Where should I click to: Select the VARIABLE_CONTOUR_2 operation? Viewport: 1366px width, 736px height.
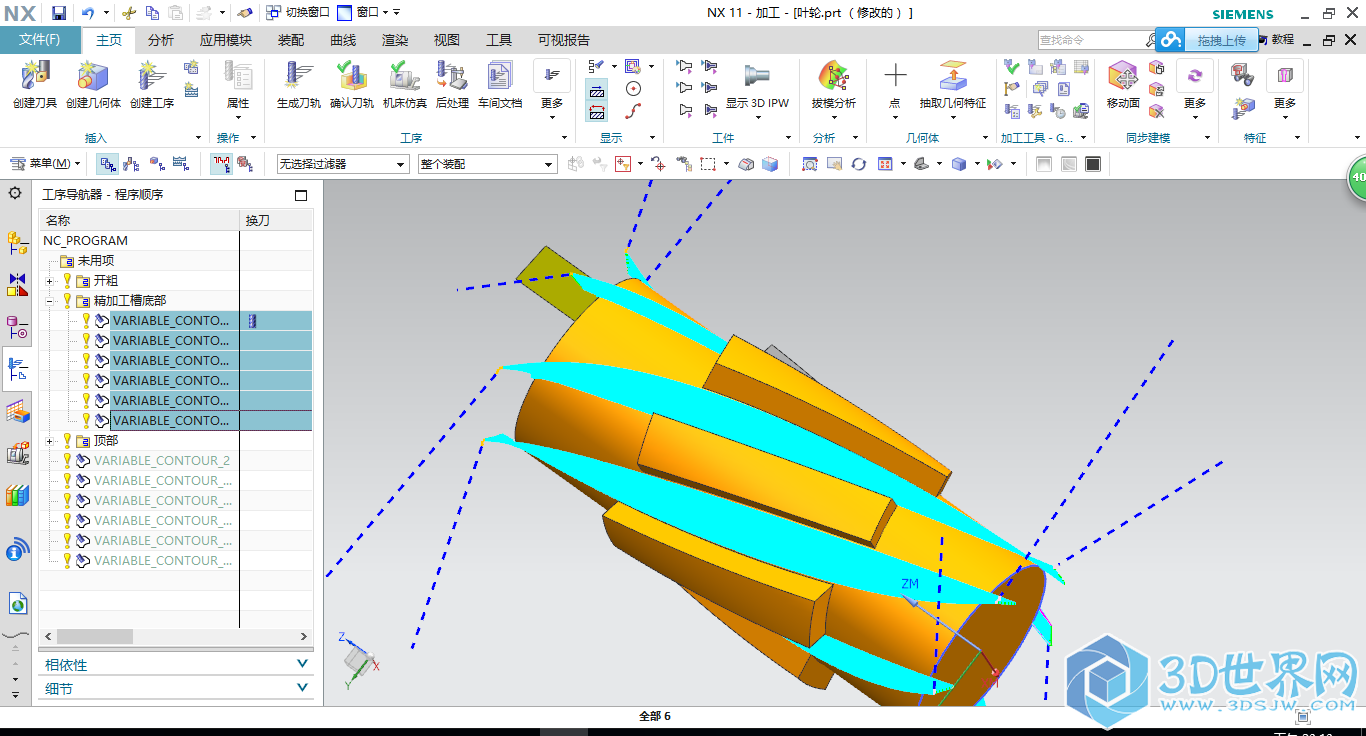click(x=162, y=461)
